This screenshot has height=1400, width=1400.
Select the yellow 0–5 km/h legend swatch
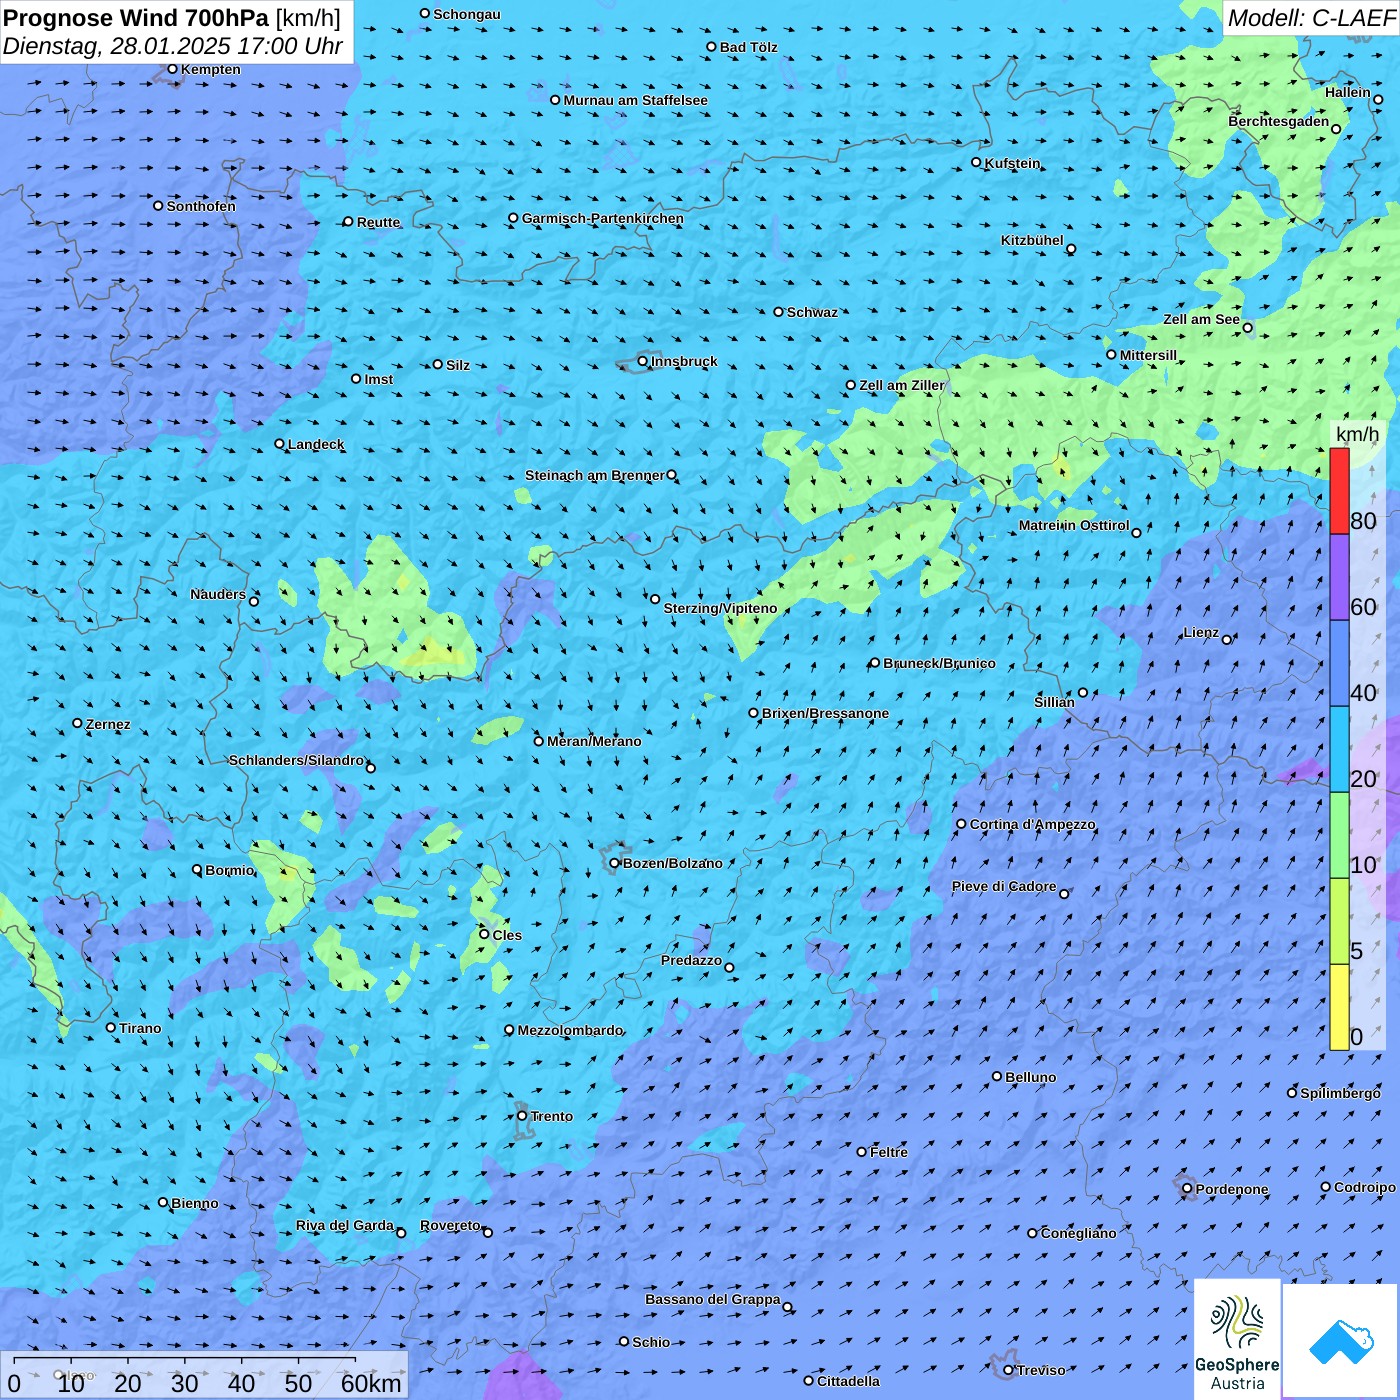pos(1339,1007)
